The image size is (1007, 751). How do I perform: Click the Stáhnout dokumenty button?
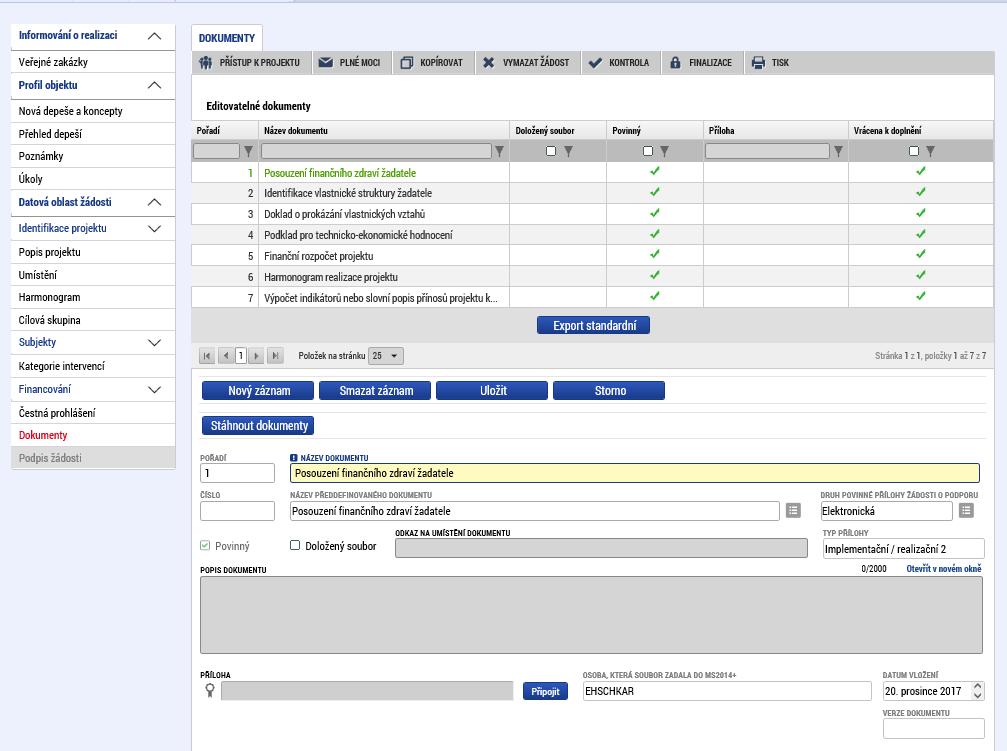click(258, 426)
